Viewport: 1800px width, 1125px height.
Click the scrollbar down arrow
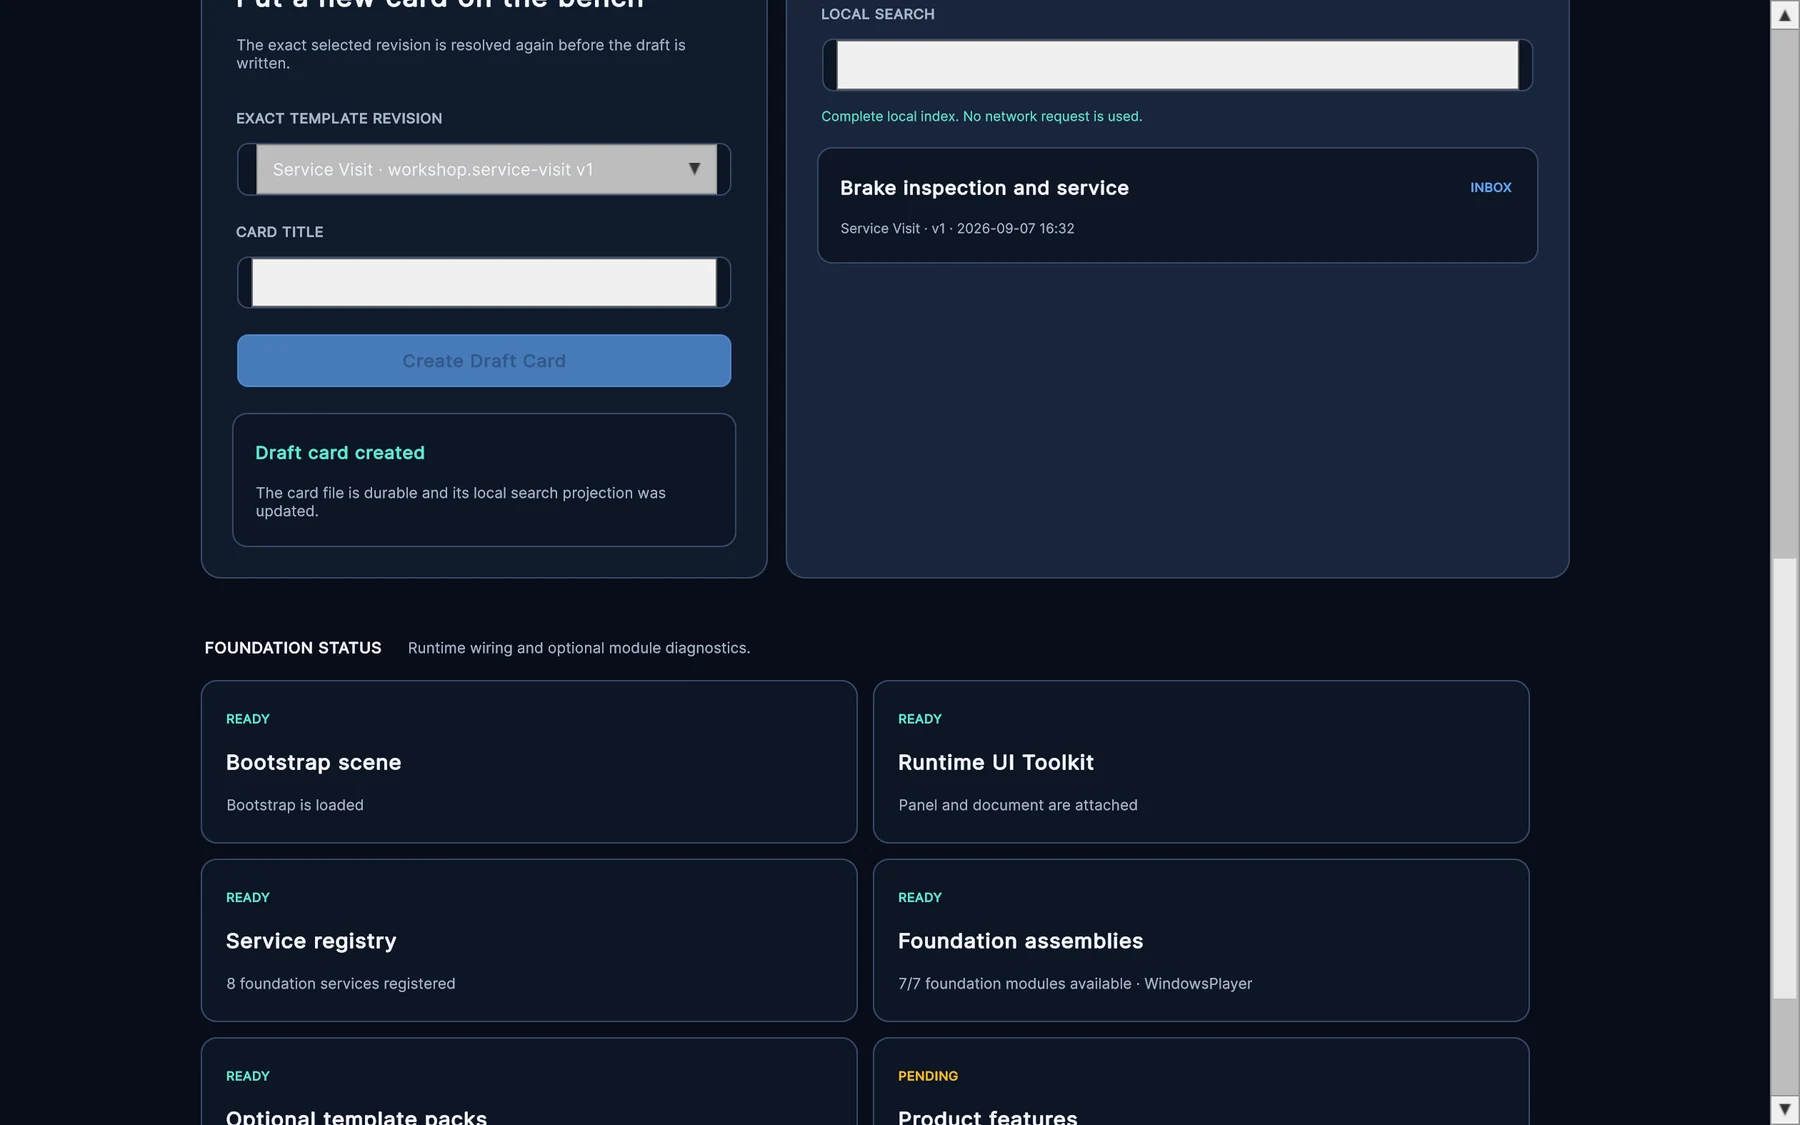(x=1784, y=1109)
